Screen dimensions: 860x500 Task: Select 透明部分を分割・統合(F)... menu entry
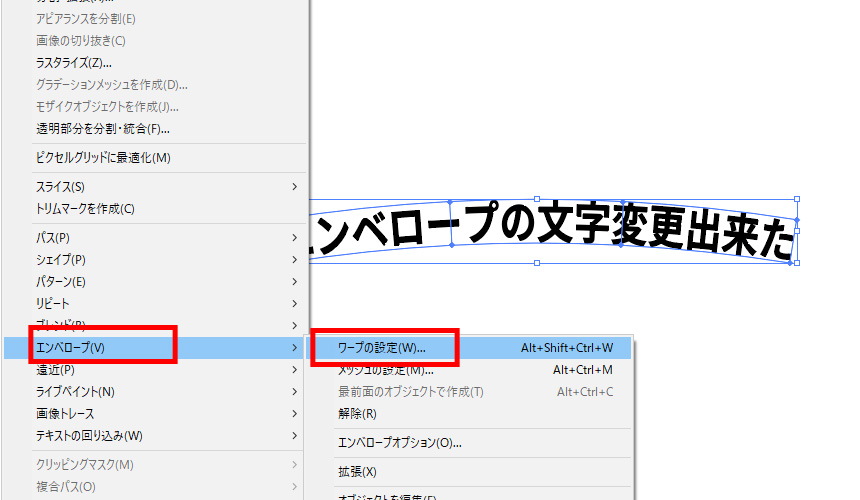(102, 128)
